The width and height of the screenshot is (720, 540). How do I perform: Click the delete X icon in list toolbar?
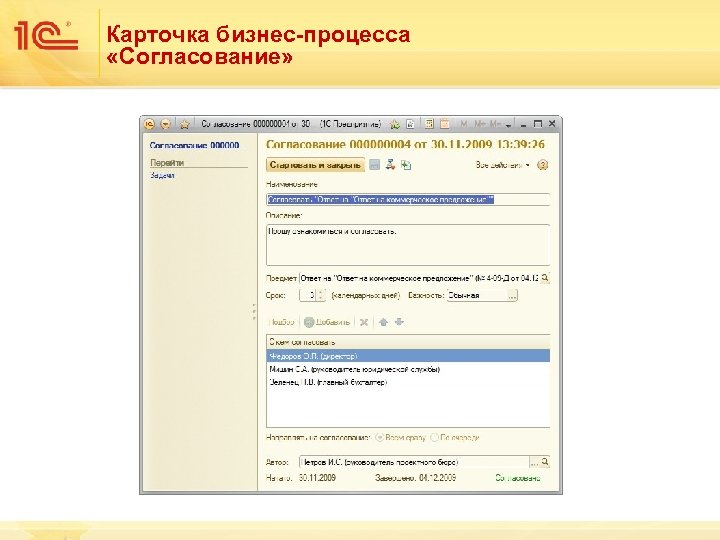pyautogui.click(x=364, y=322)
